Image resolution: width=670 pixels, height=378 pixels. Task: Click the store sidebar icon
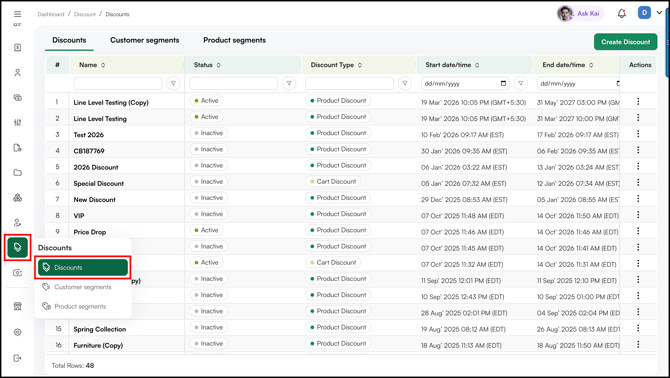pos(18,306)
